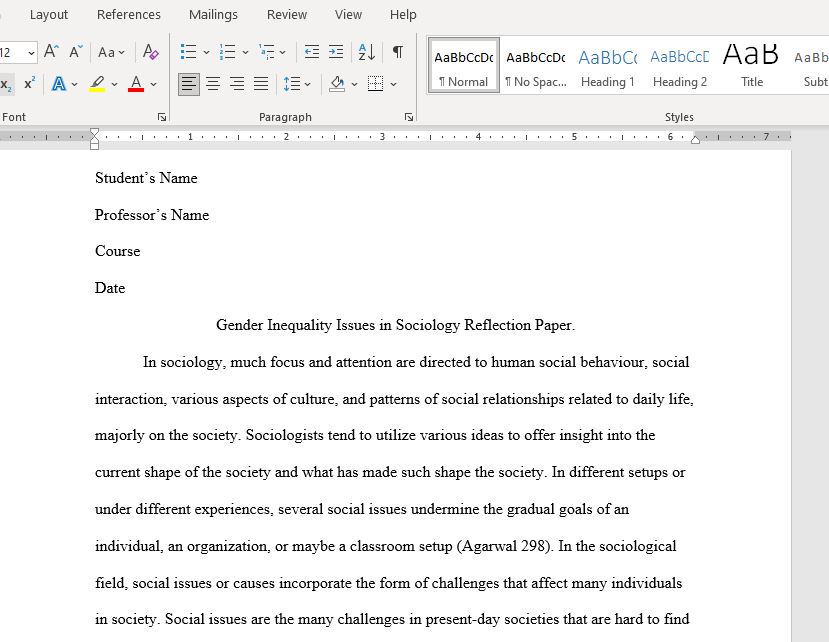This screenshot has width=829, height=642.
Task: Open the font size box dropdown
Action: point(31,53)
